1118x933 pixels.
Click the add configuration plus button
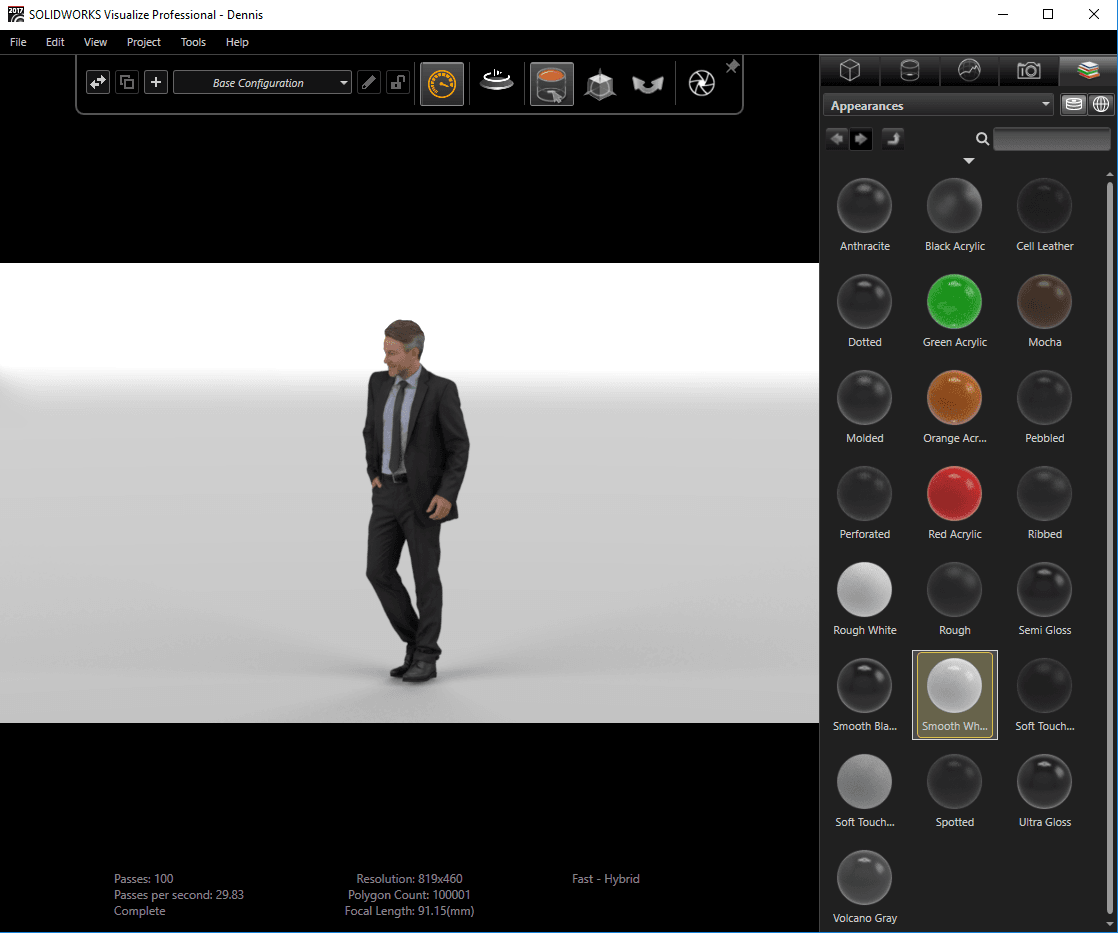(x=156, y=82)
